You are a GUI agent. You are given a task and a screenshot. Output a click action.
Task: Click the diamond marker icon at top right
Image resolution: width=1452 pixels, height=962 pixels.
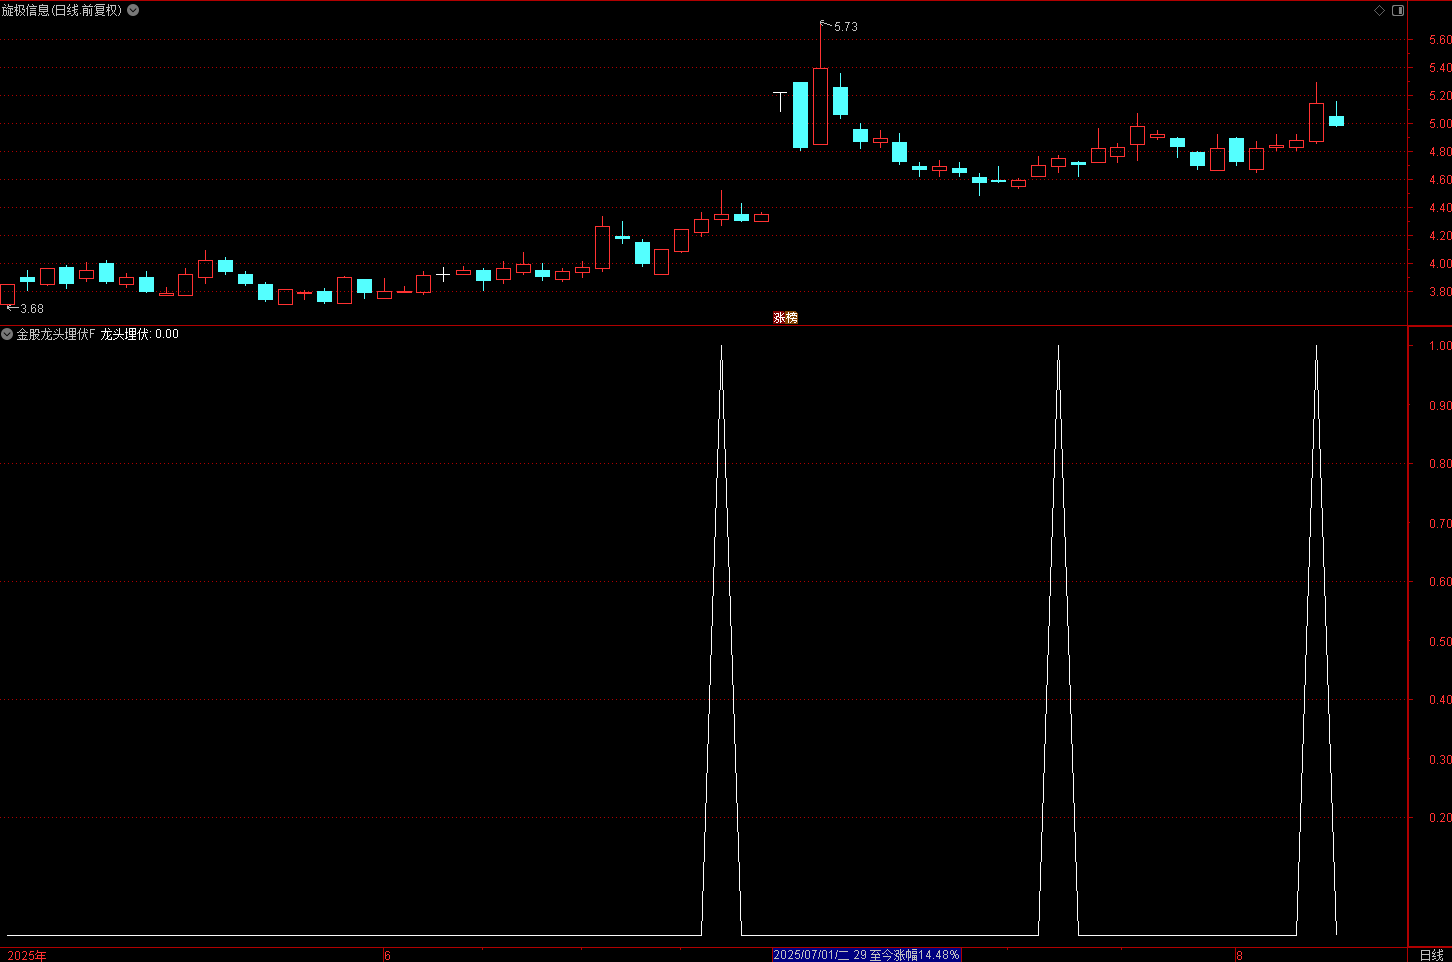click(x=1379, y=10)
